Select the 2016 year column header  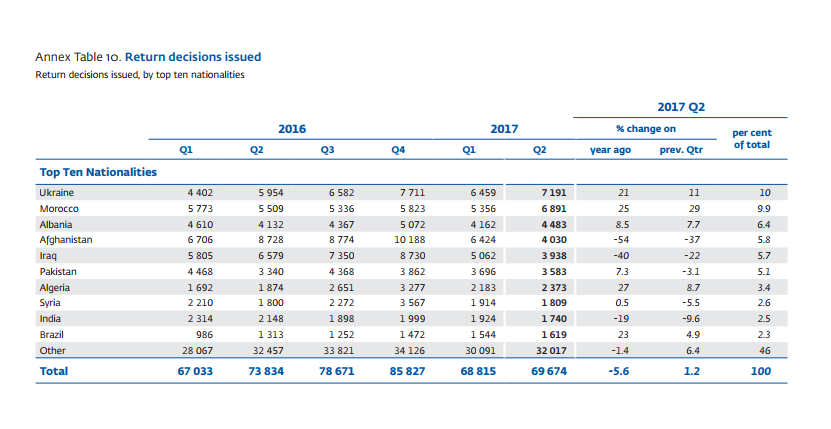[292, 129]
